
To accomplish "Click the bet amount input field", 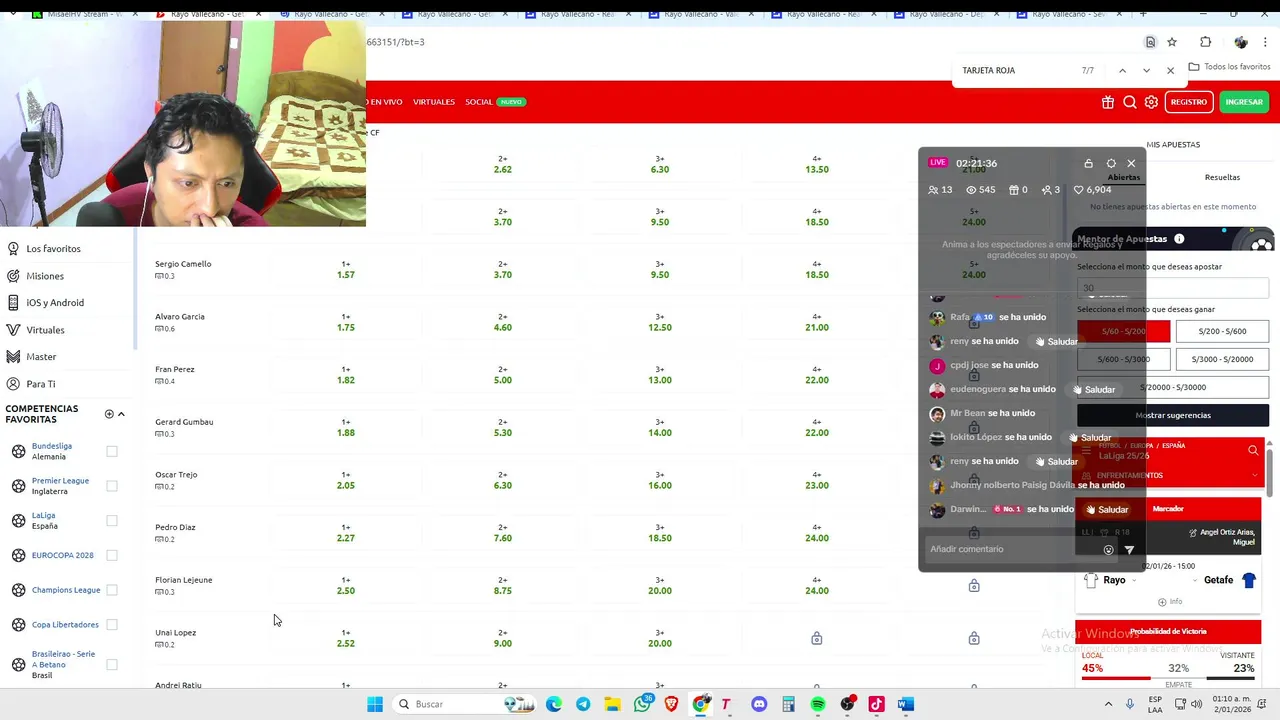I will (1173, 288).
